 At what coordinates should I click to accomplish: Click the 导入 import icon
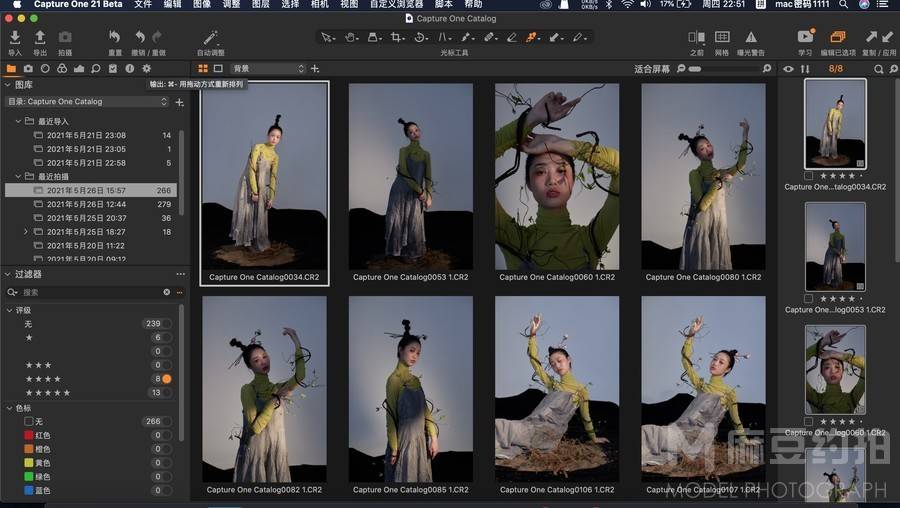click(x=15, y=38)
